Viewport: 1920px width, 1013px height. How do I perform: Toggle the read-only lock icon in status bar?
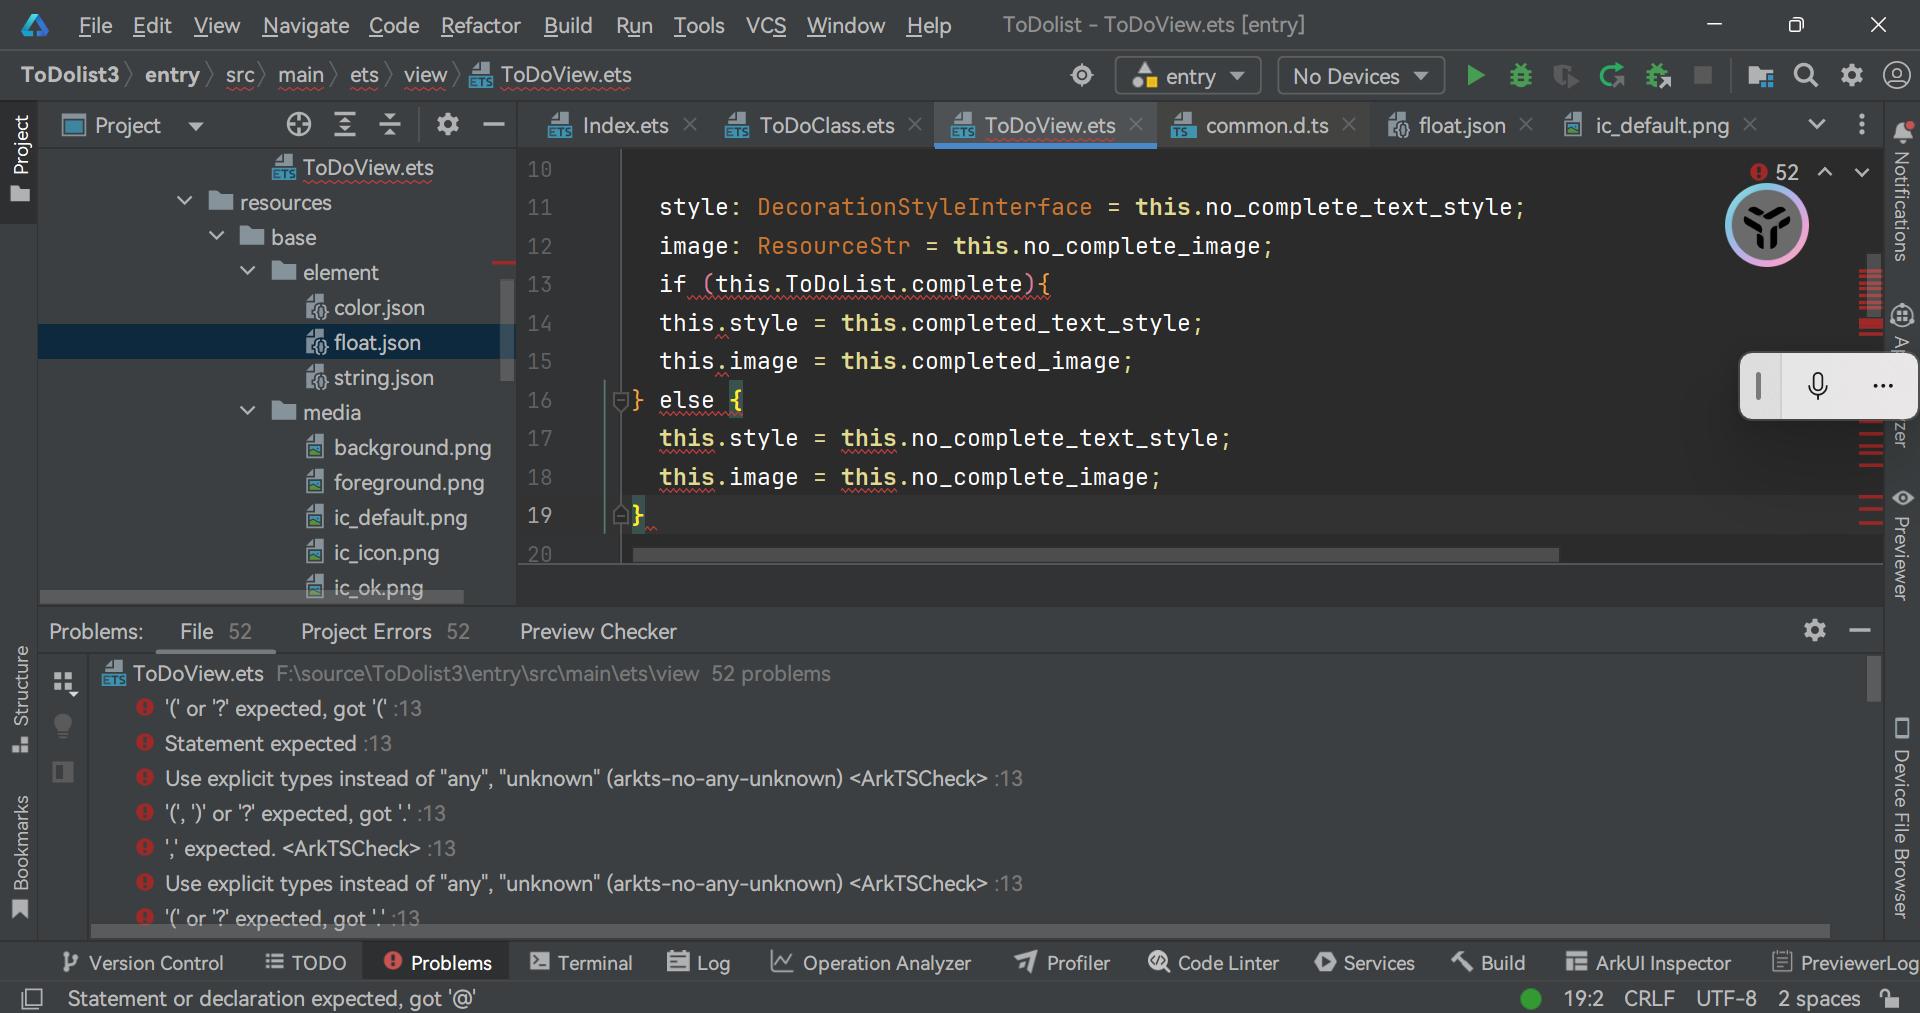pos(1889,998)
